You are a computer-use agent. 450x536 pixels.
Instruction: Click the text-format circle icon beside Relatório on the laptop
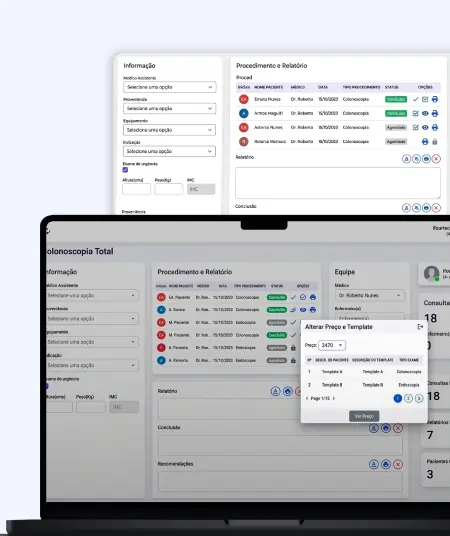[275, 391]
